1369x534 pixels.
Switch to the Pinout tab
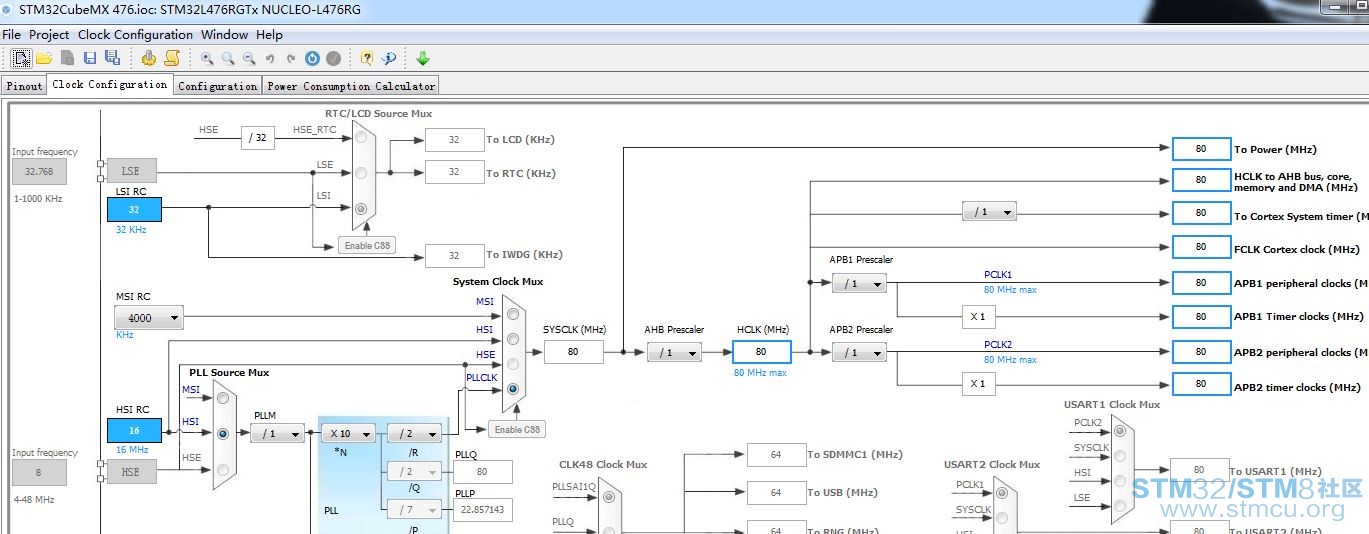tap(24, 86)
